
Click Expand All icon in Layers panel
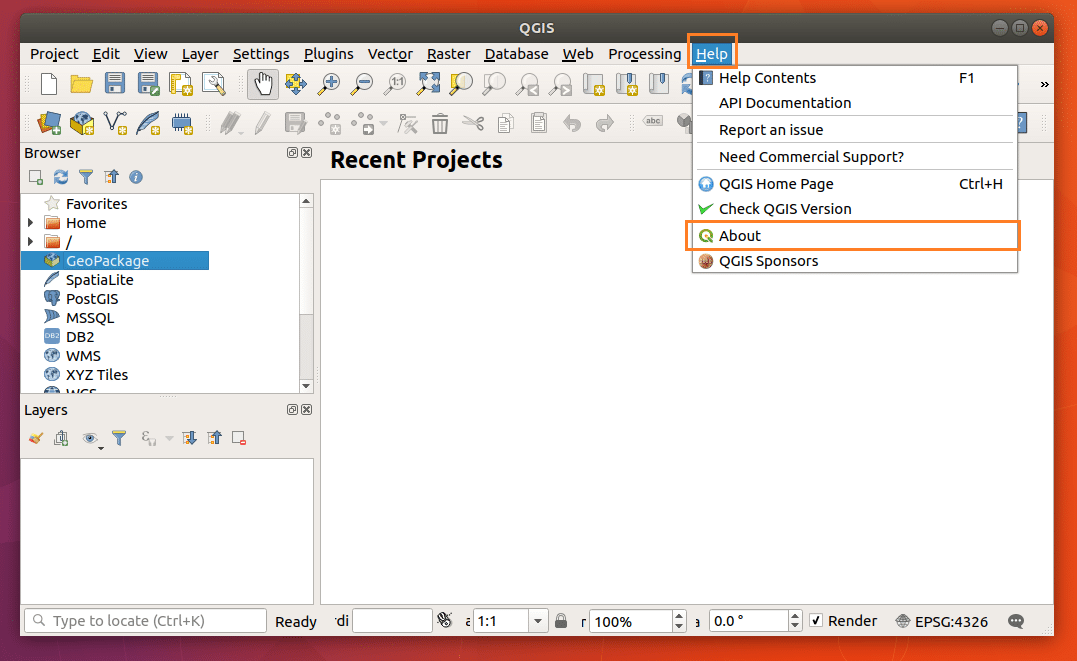coord(189,438)
